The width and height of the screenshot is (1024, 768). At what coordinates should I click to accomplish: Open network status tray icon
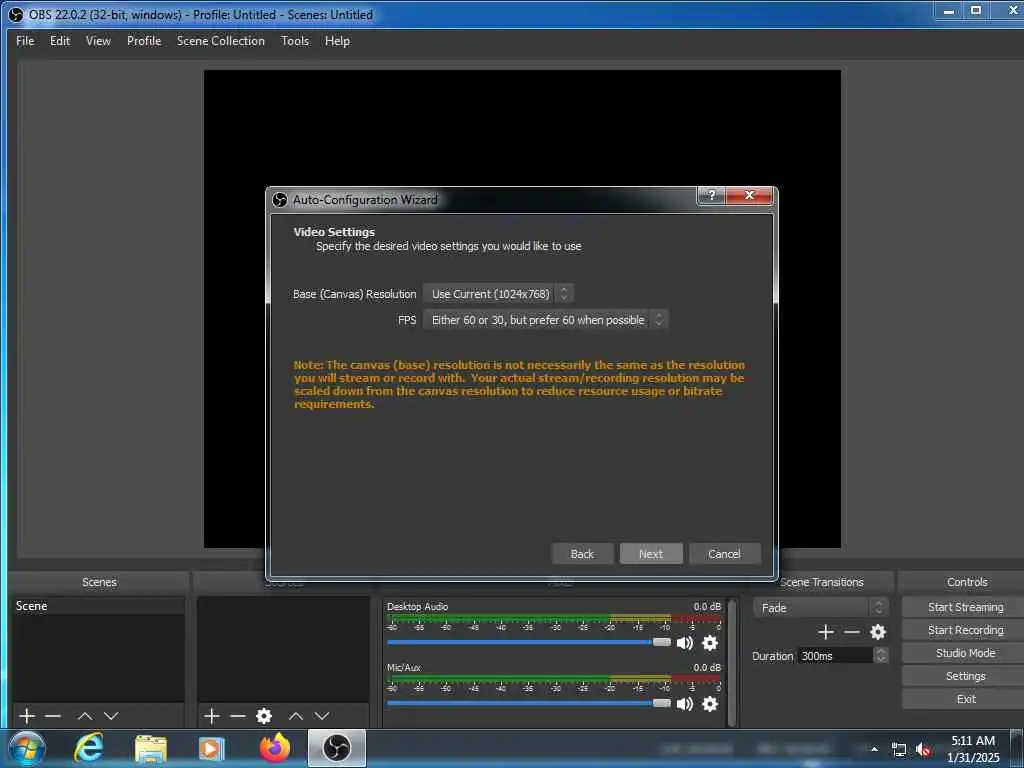coord(899,750)
